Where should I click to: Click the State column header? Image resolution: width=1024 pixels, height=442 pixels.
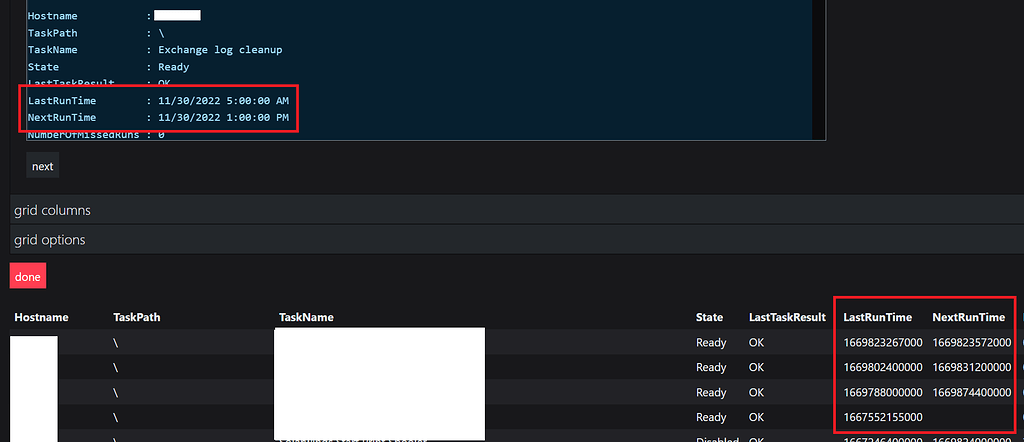[709, 317]
